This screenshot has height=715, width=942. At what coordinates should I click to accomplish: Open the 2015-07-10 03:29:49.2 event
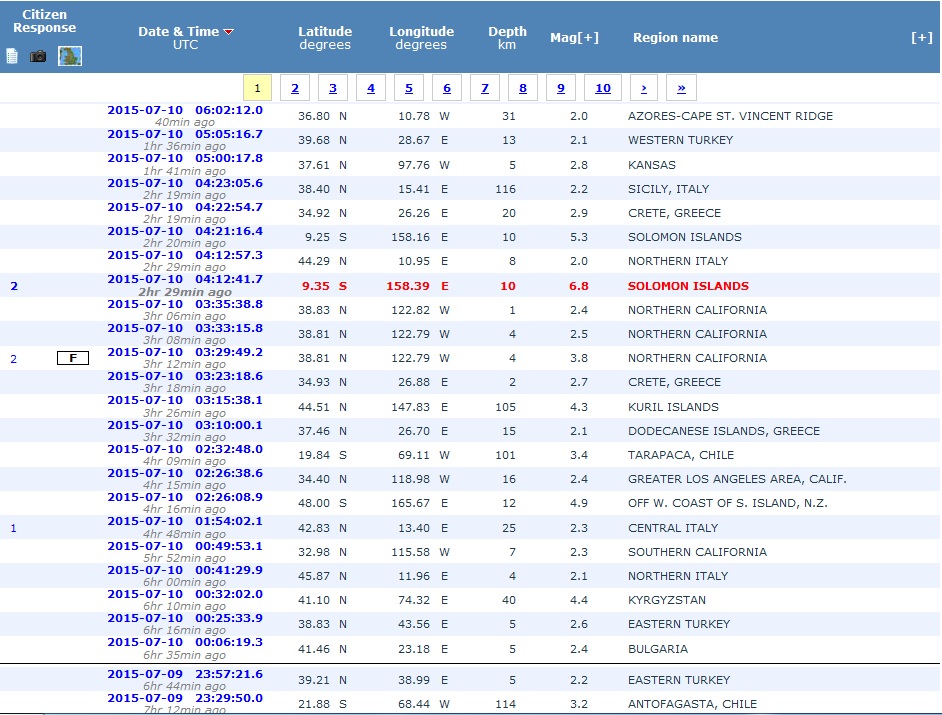tap(185, 352)
